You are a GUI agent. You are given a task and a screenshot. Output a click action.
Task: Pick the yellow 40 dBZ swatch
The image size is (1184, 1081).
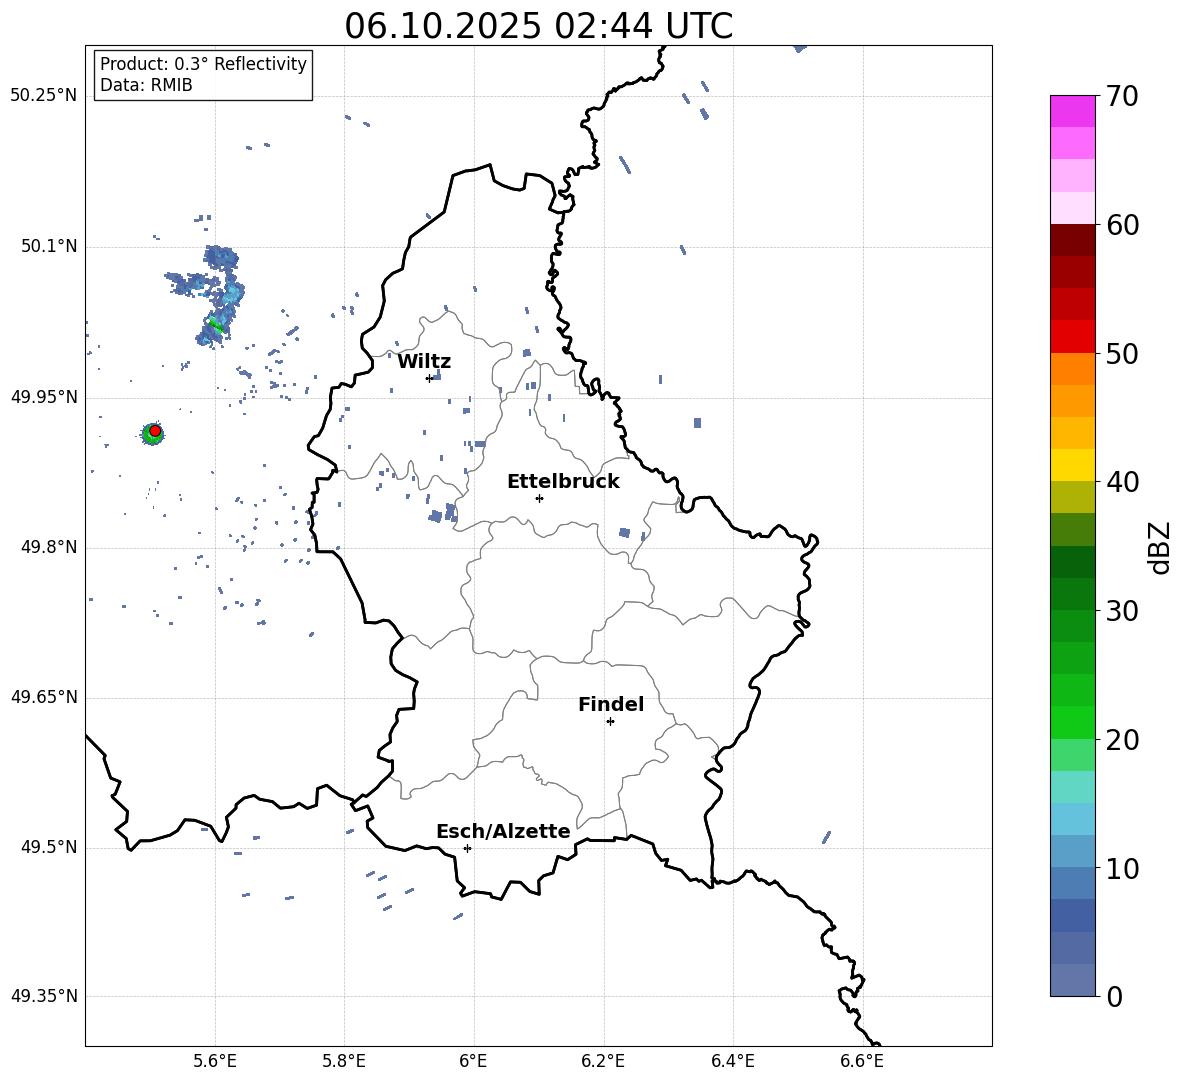pyautogui.click(x=1072, y=465)
